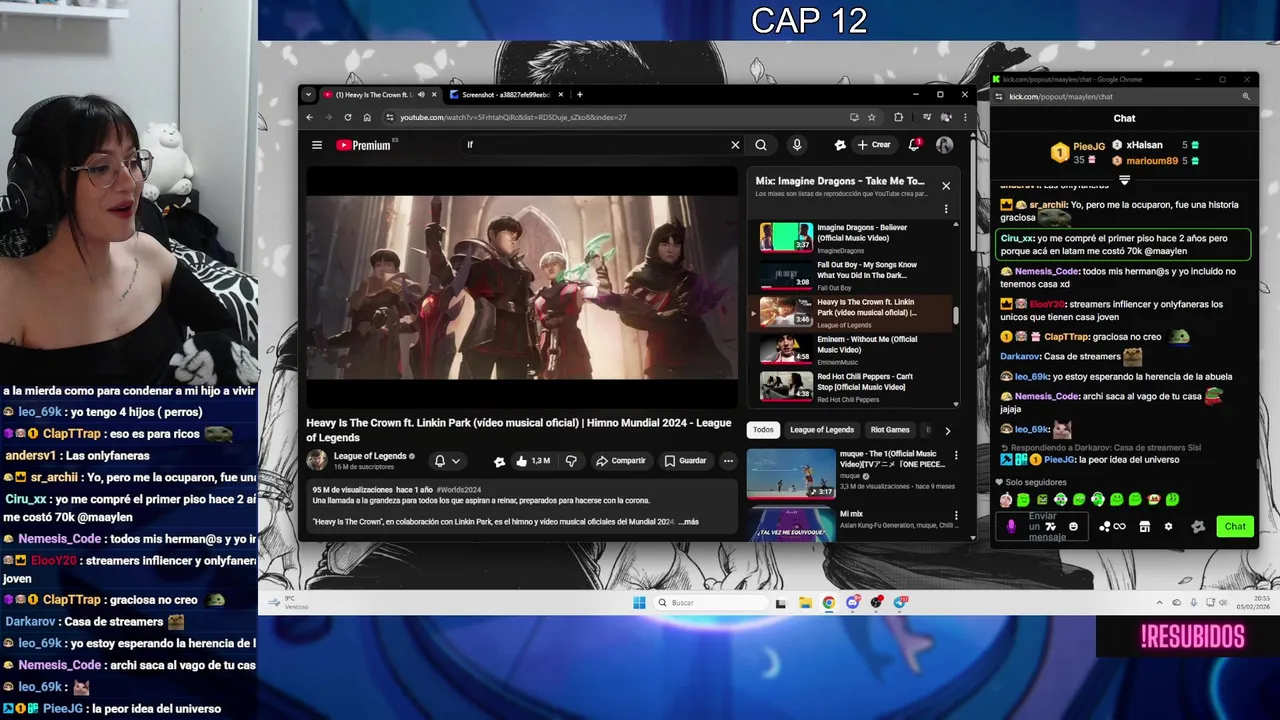Screen dimensions: 1280x720
Task: Mute the tab via speaker icon
Action: point(421,95)
